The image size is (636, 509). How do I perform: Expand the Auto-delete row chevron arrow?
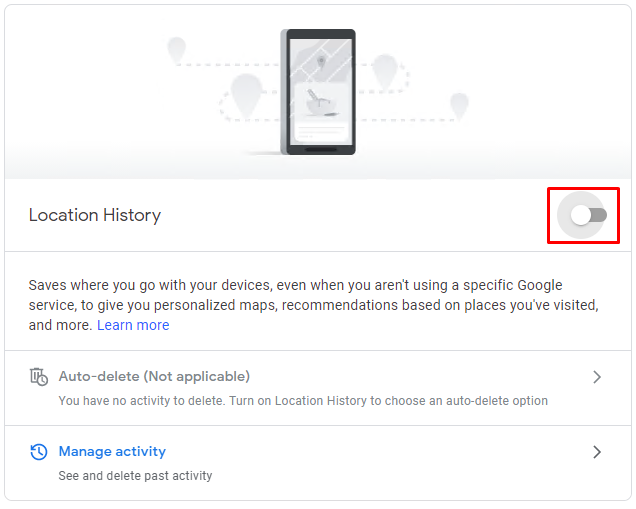tap(597, 377)
